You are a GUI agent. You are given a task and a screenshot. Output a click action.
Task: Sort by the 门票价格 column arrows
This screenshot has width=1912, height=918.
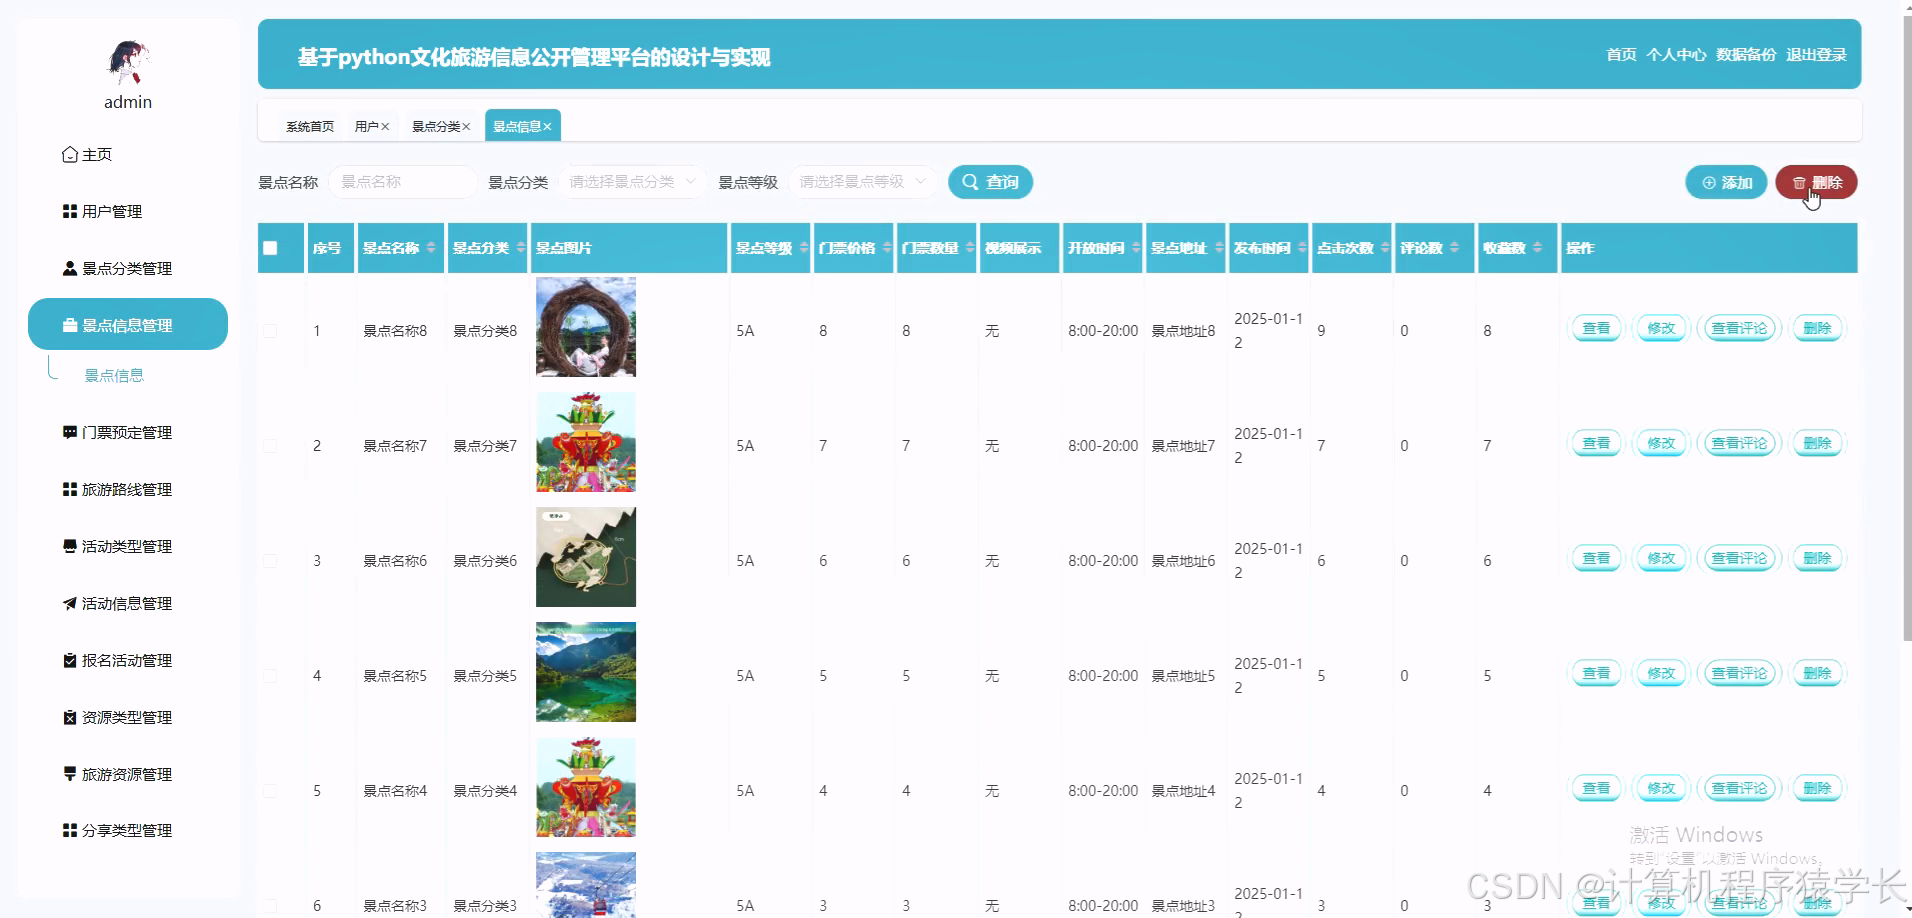click(x=887, y=247)
